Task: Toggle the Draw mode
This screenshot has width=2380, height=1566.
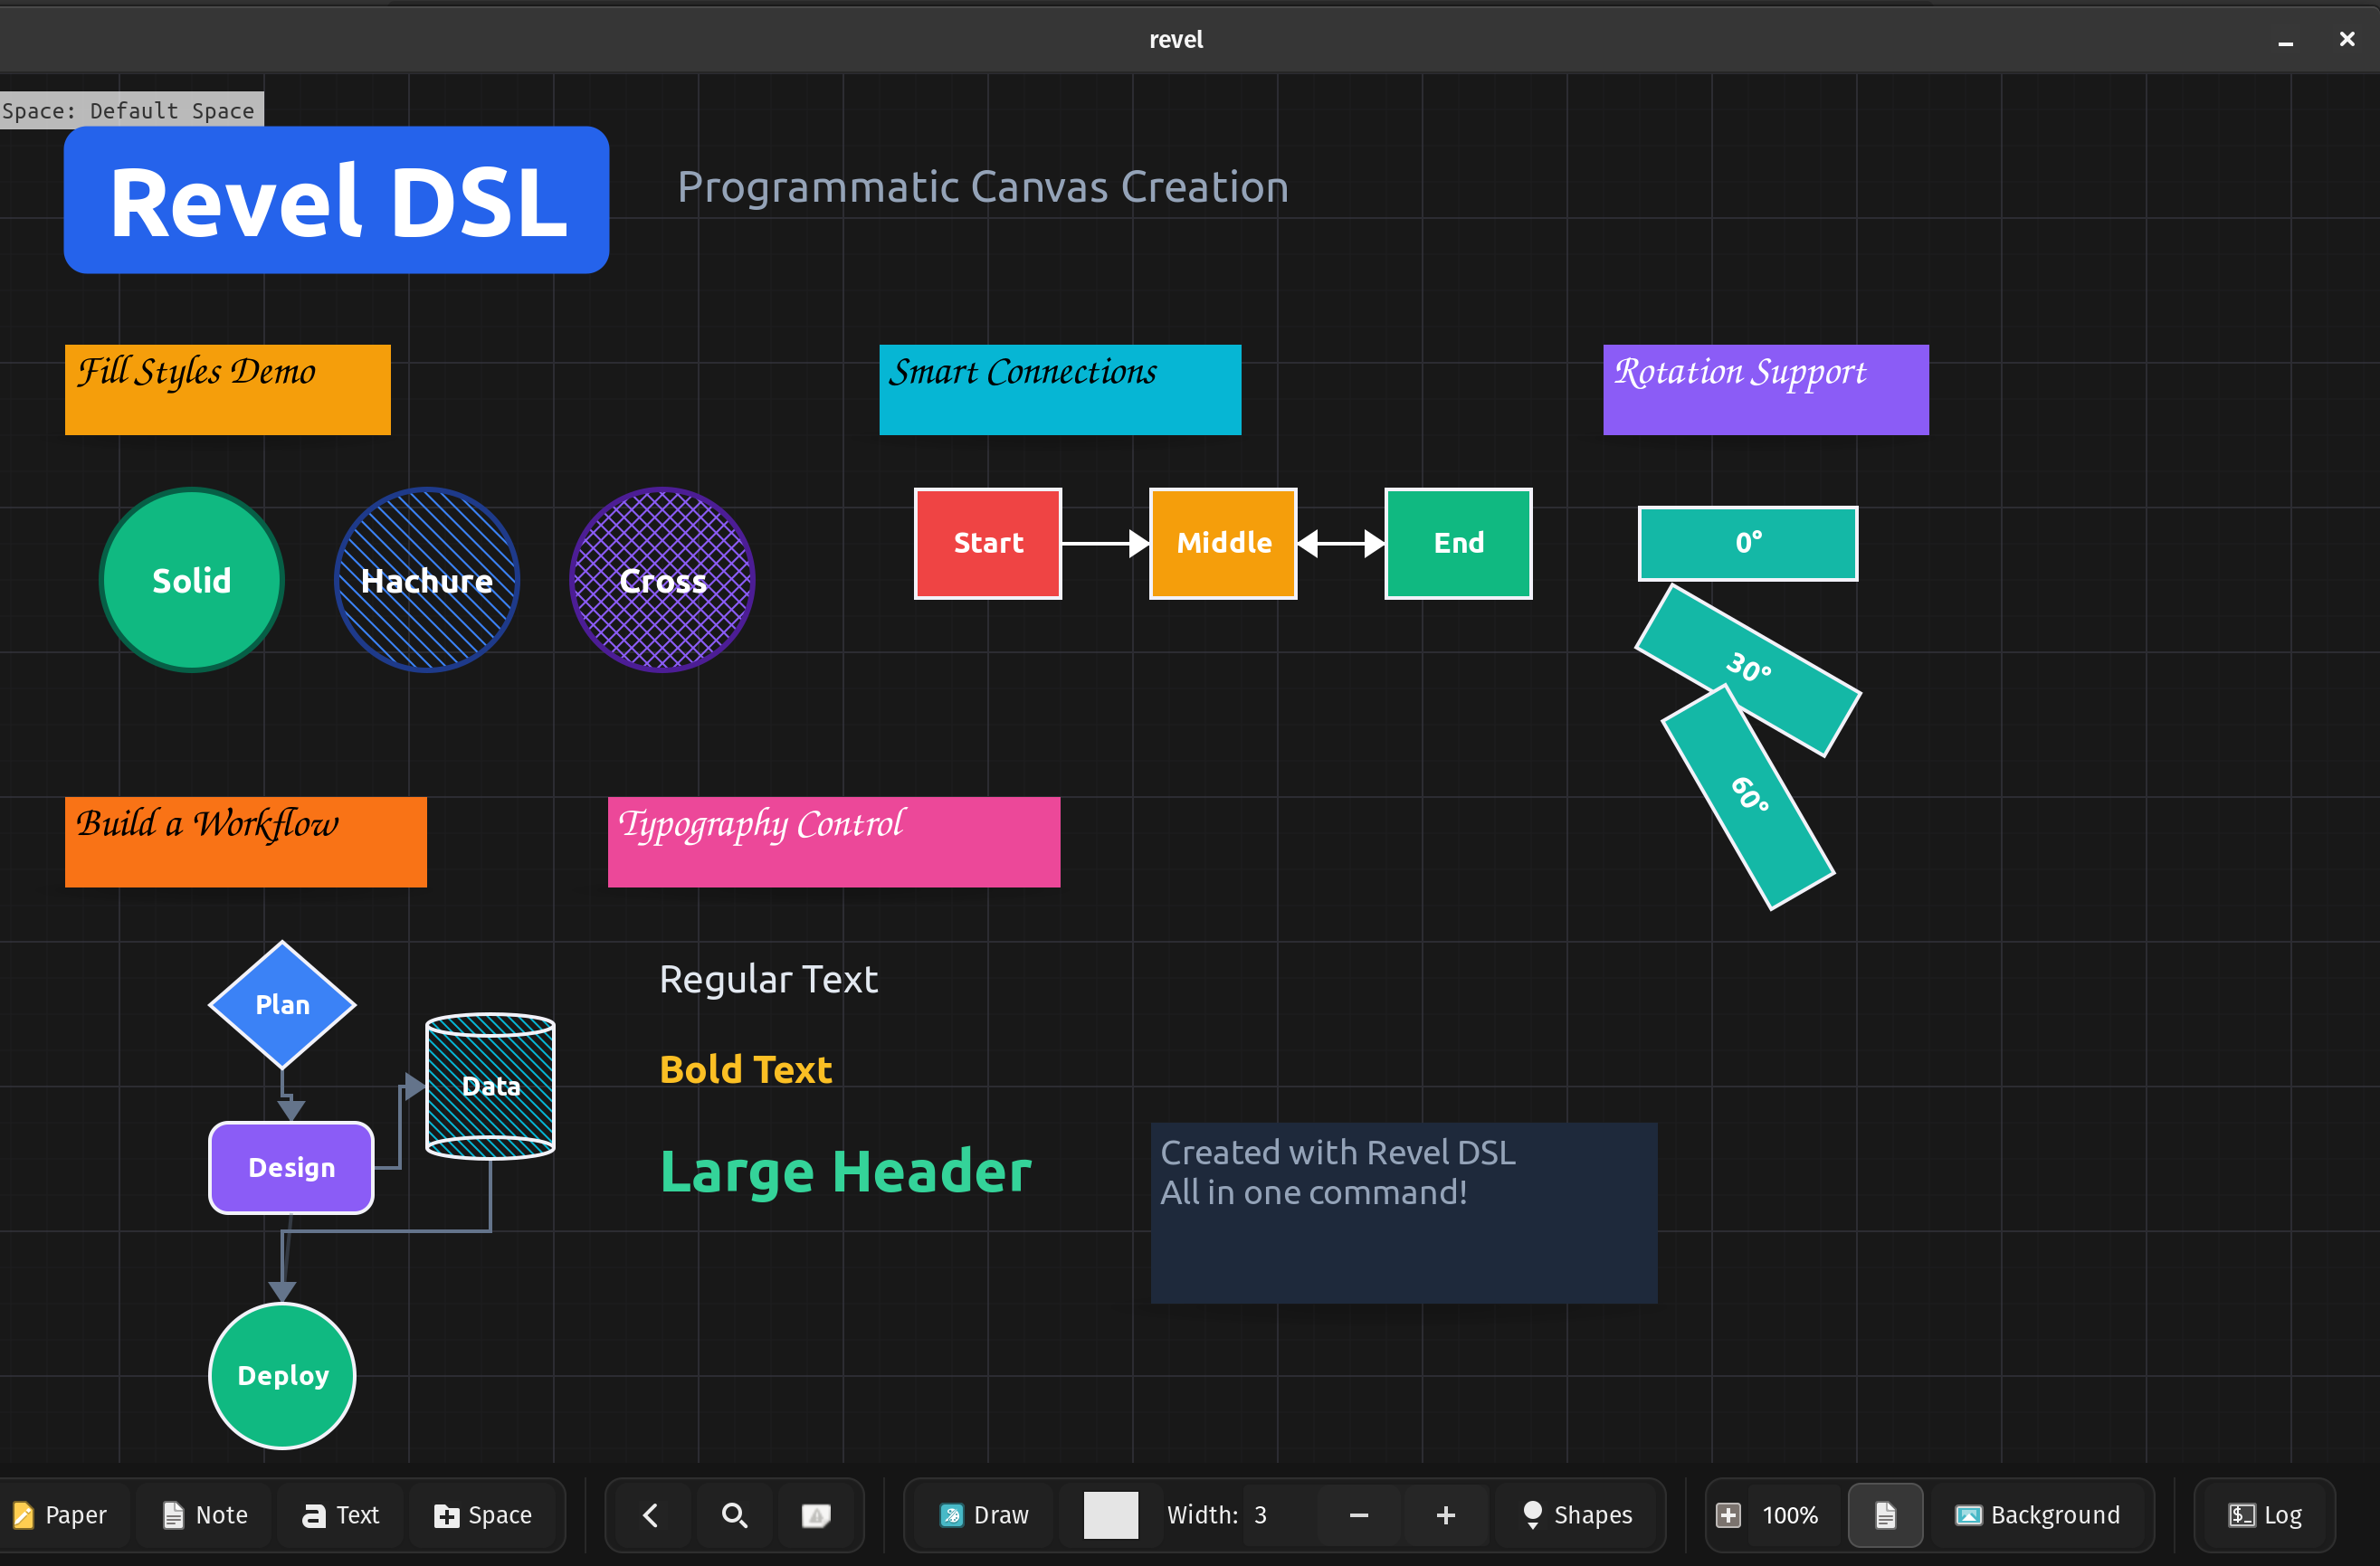Action: (x=985, y=1515)
